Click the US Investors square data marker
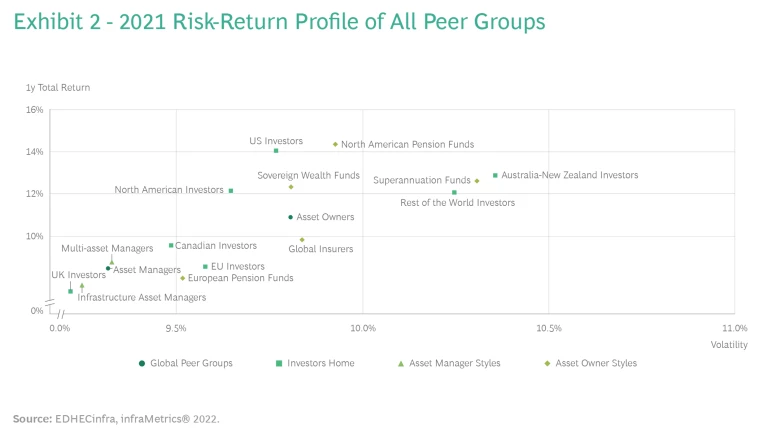Image resolution: width=768 pixels, height=437 pixels. [x=276, y=150]
